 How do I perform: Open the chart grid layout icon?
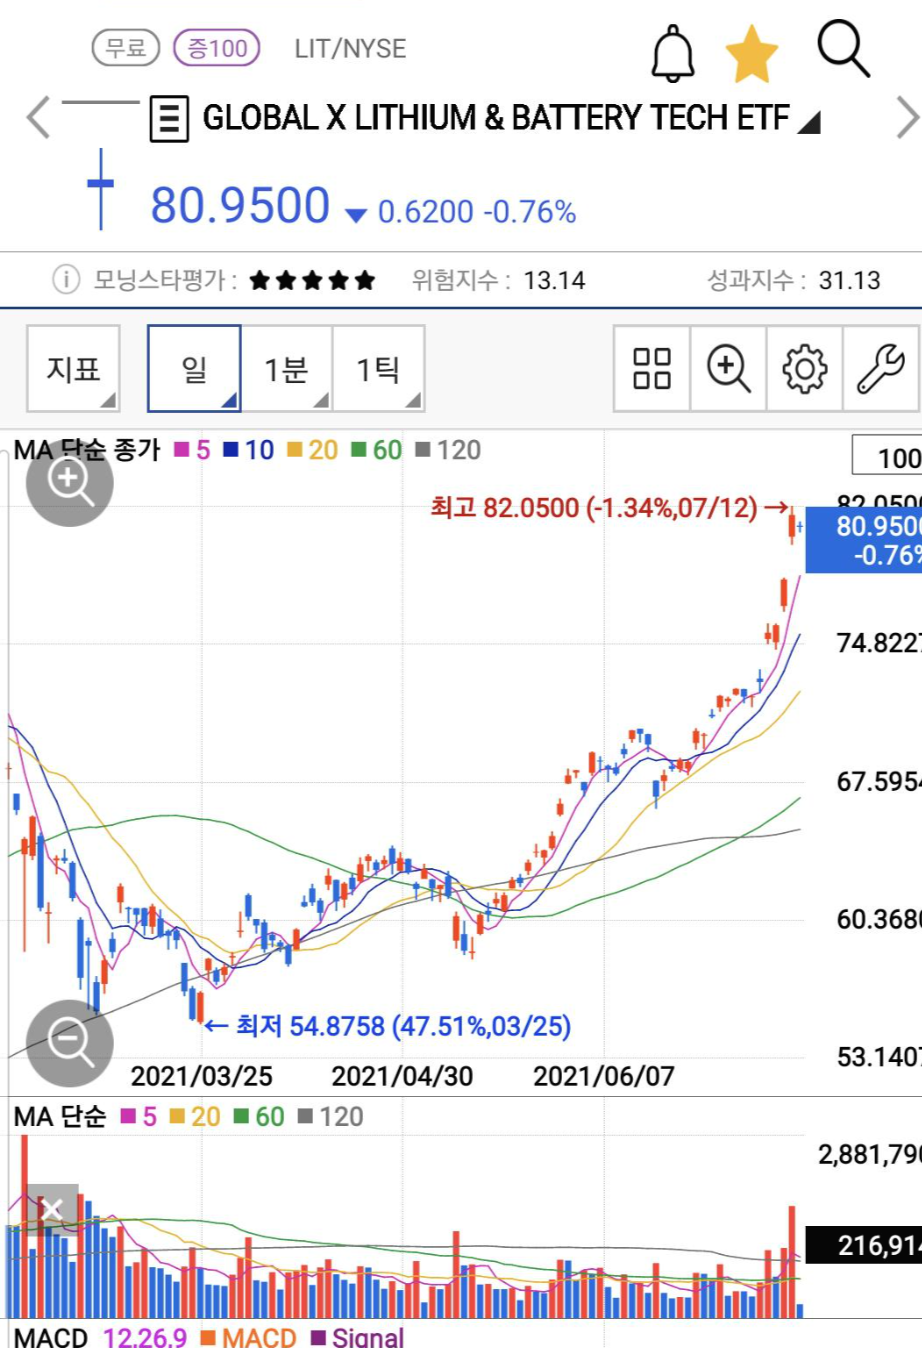coord(652,368)
